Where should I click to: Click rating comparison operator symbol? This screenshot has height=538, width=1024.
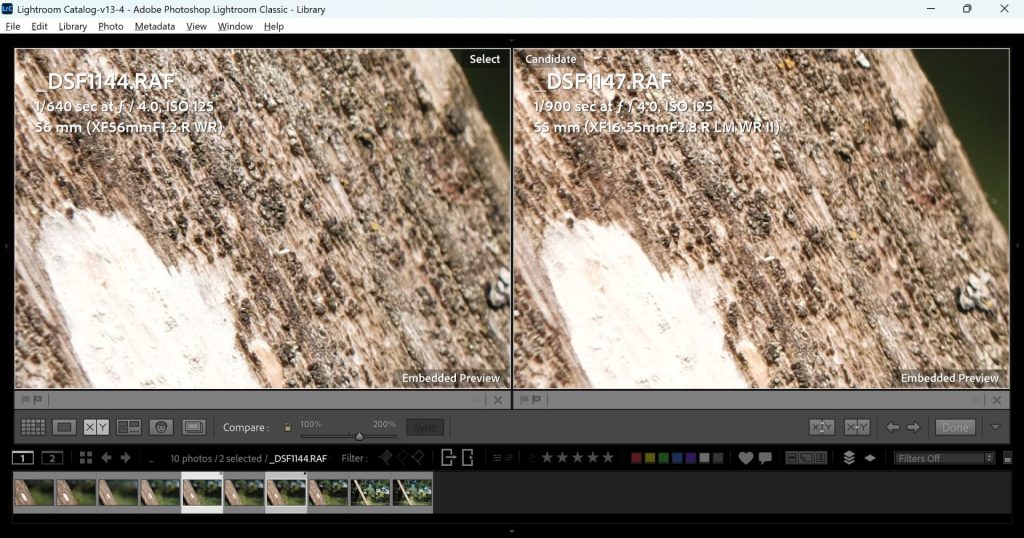pyautogui.click(x=532, y=458)
